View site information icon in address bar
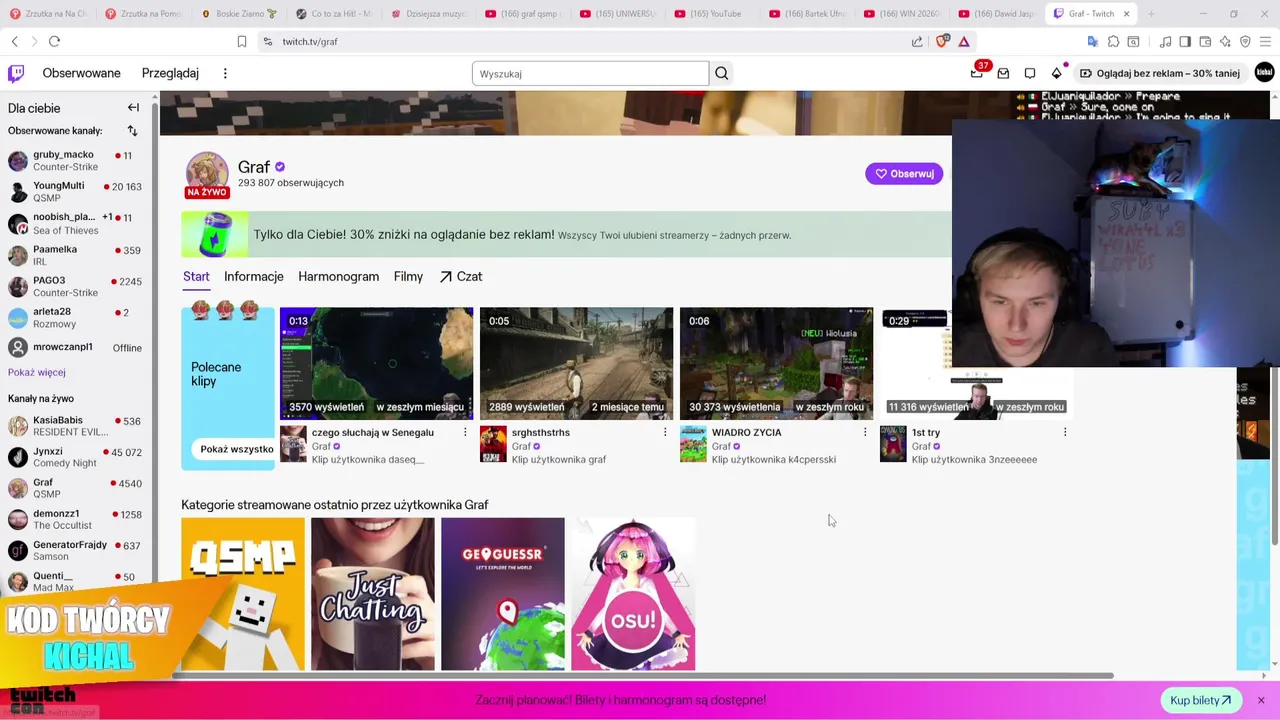Viewport: 1280px width, 720px height. 267,41
